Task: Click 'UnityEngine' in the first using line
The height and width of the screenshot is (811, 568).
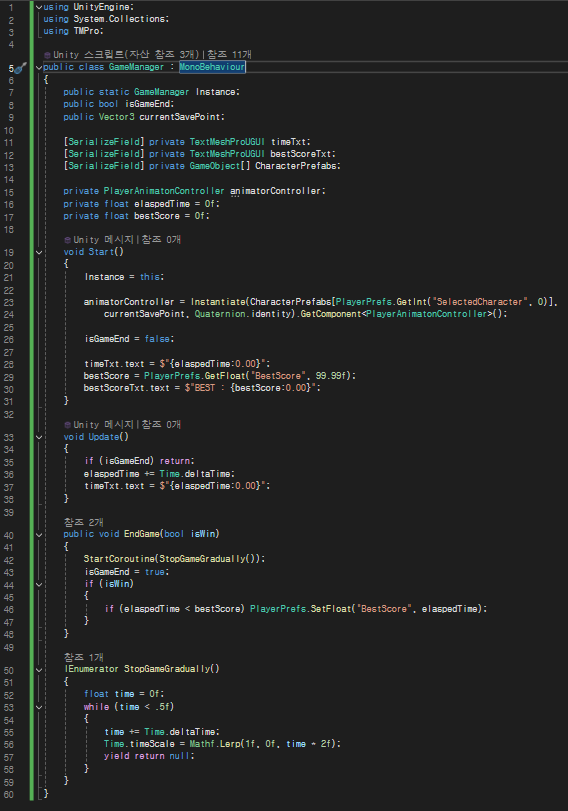Action: click(102, 7)
